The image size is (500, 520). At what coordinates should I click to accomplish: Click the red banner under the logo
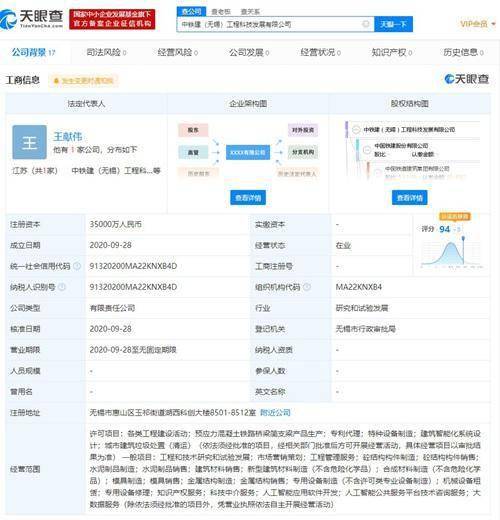pyautogui.click(x=112, y=19)
